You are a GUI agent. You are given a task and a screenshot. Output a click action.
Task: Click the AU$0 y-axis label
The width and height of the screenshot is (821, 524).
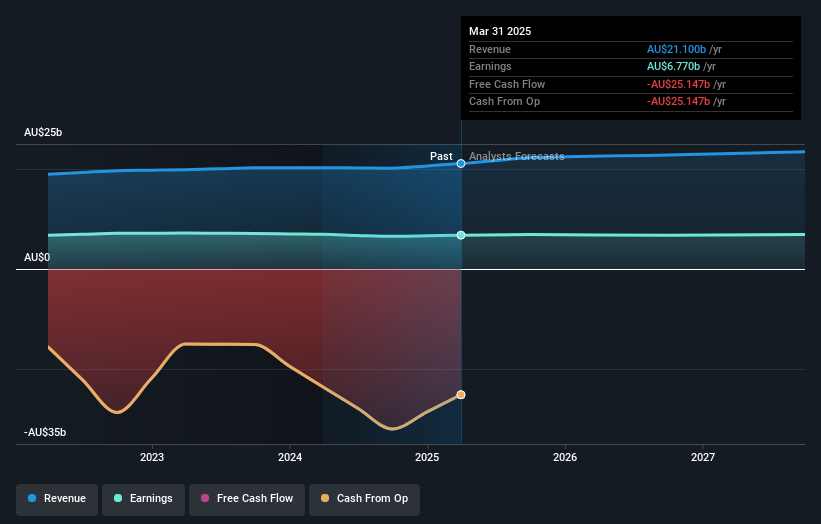pos(37,258)
